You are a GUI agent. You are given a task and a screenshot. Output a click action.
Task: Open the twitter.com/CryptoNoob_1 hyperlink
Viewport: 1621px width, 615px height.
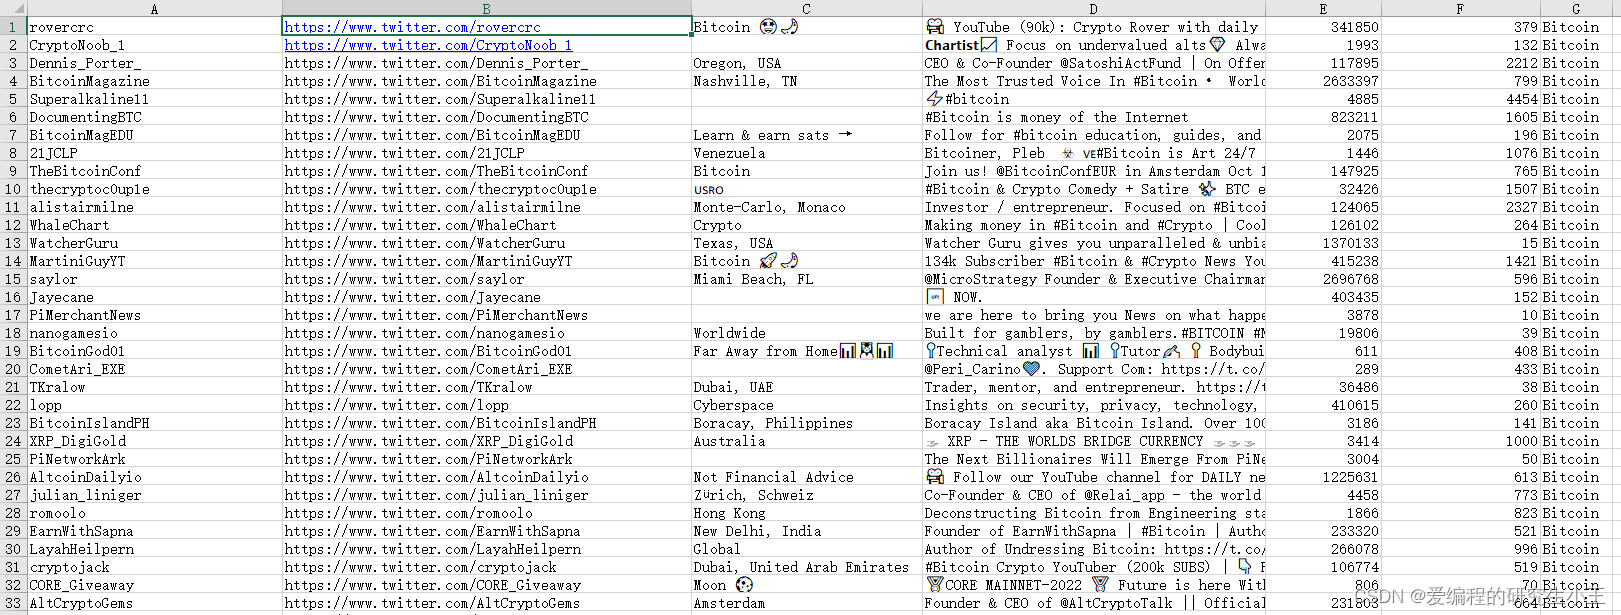pos(428,45)
